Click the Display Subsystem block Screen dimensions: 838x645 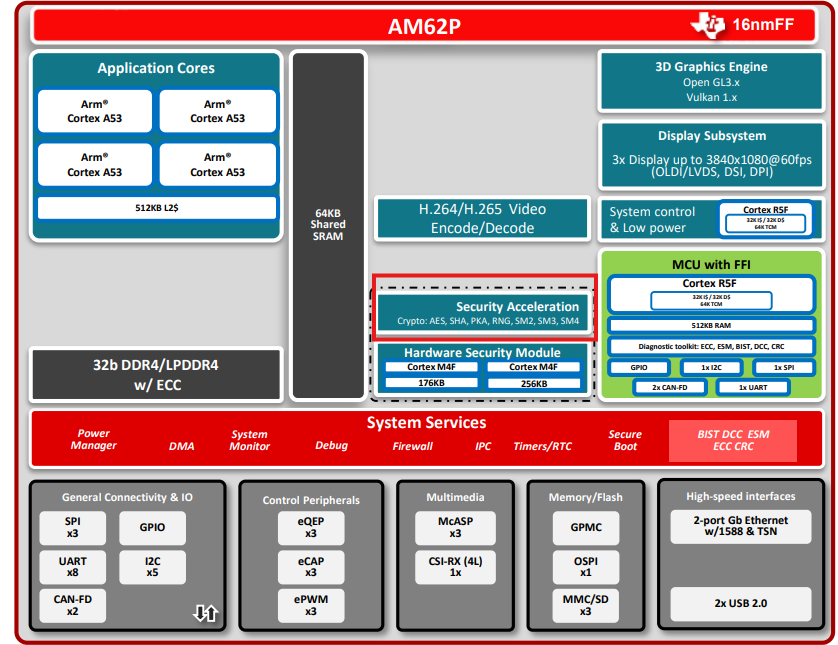tap(711, 155)
